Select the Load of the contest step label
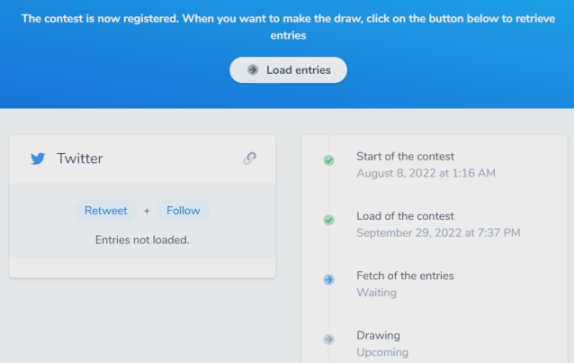The image size is (574, 363). [405, 216]
